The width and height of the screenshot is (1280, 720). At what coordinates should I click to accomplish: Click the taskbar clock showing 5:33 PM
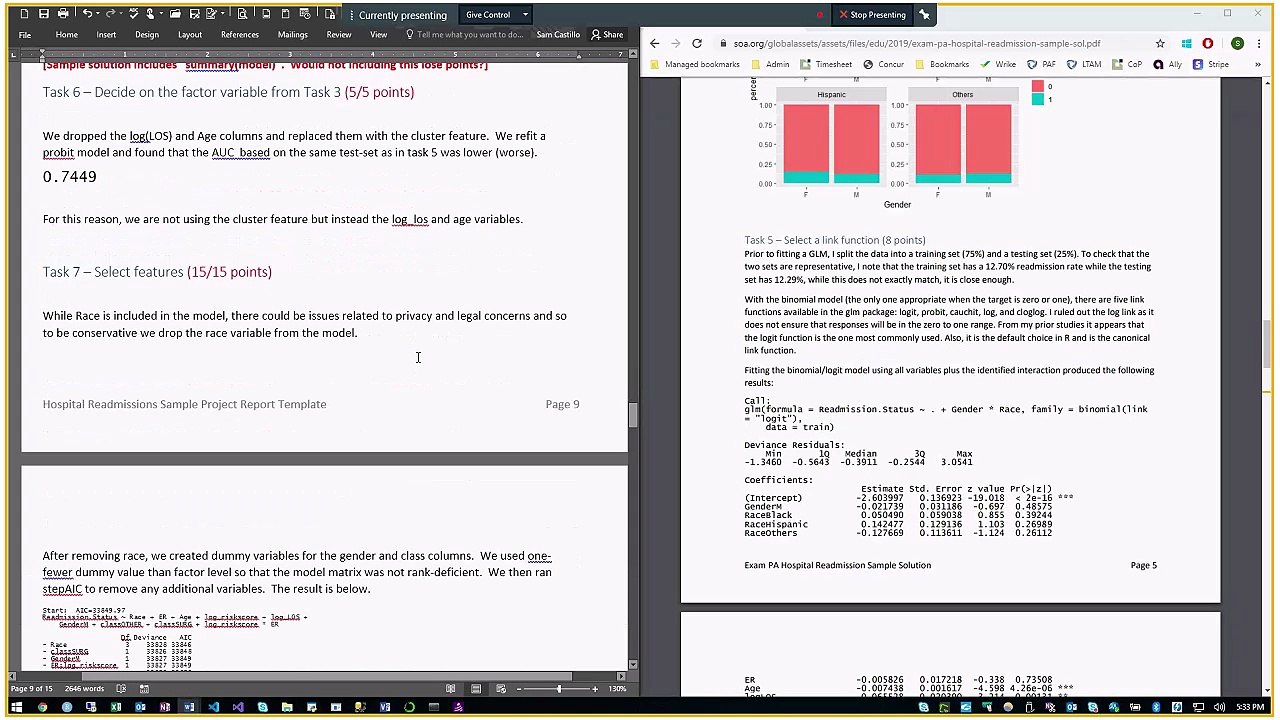click(1249, 707)
